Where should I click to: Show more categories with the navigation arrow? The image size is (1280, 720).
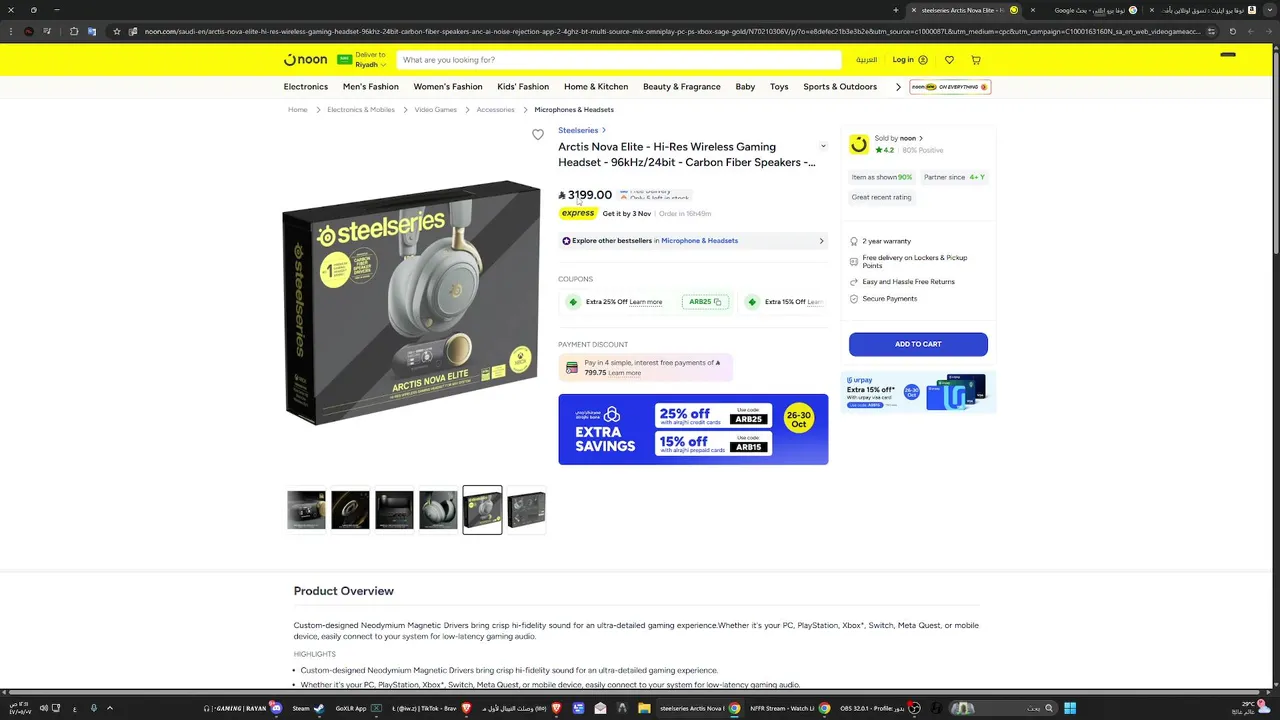[898, 87]
